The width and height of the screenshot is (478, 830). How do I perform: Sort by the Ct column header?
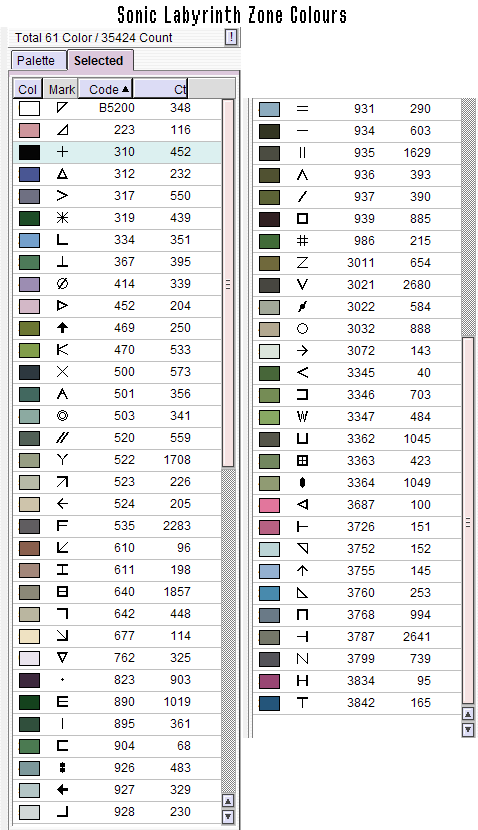tap(161, 89)
